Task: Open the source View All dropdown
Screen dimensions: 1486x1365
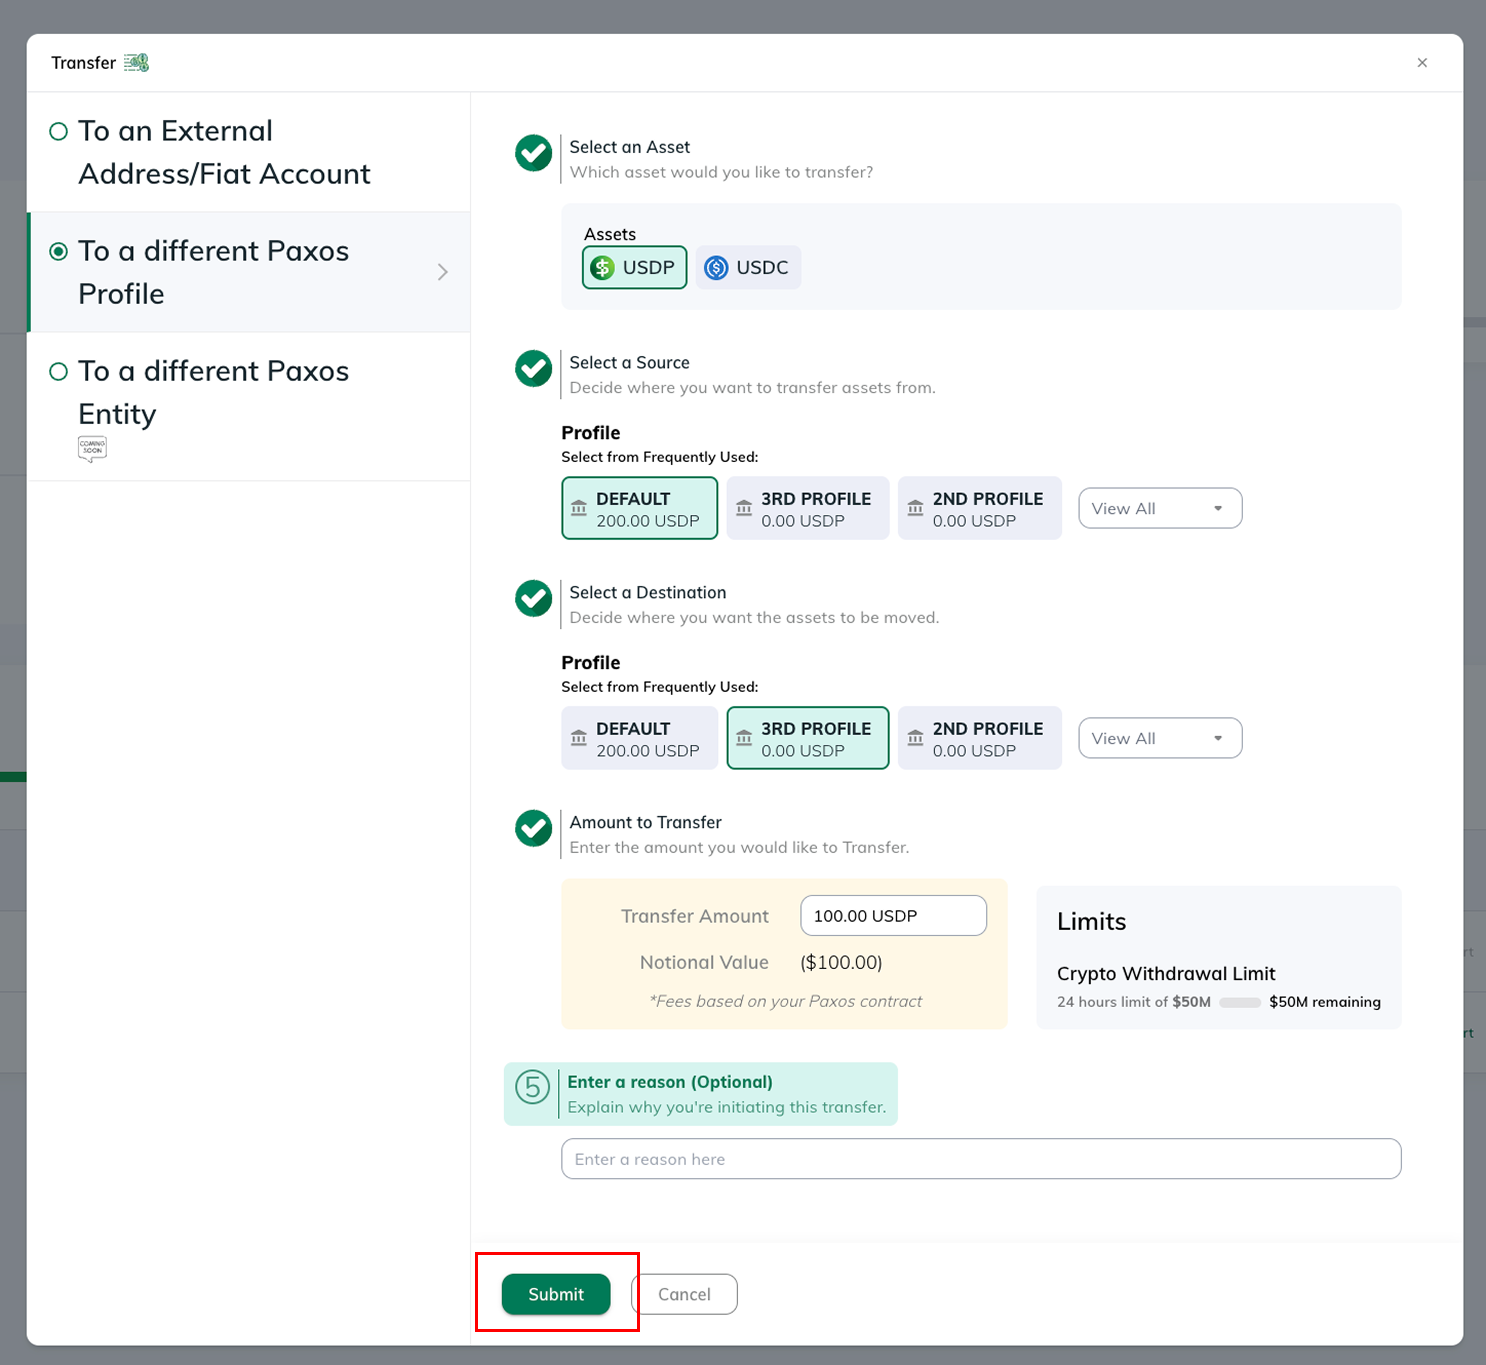Action: 1160,508
